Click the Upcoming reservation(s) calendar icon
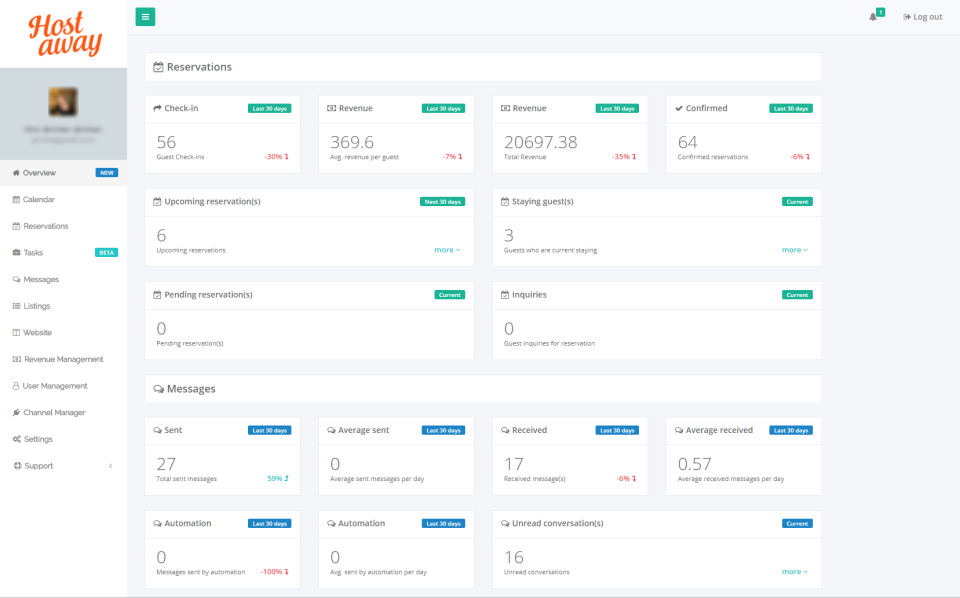 pyautogui.click(x=157, y=201)
